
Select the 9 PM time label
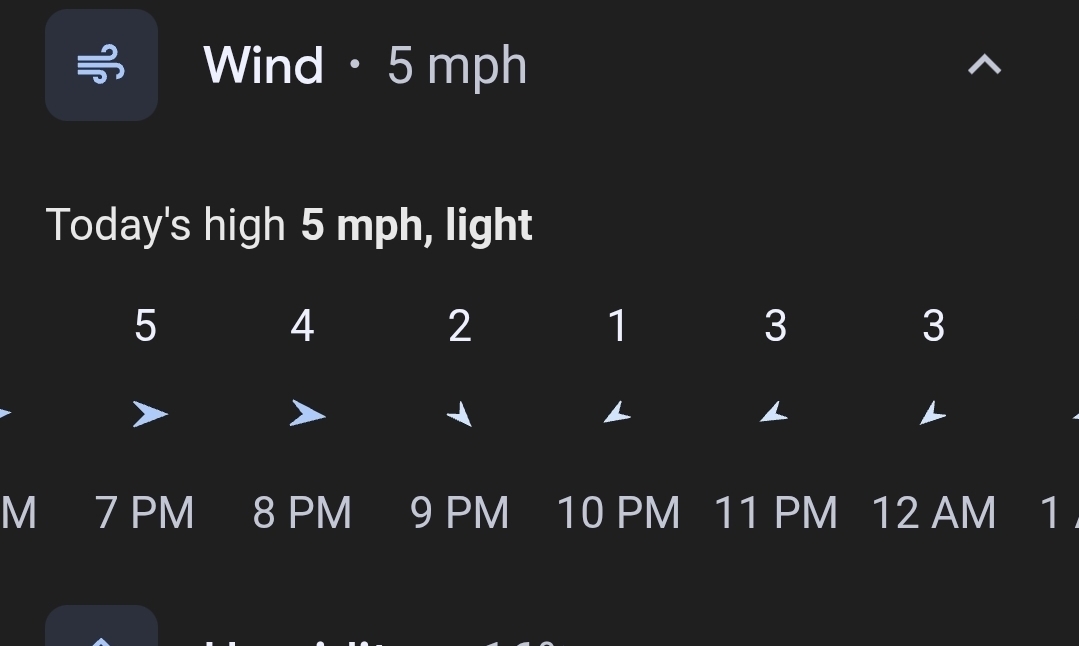click(x=460, y=513)
